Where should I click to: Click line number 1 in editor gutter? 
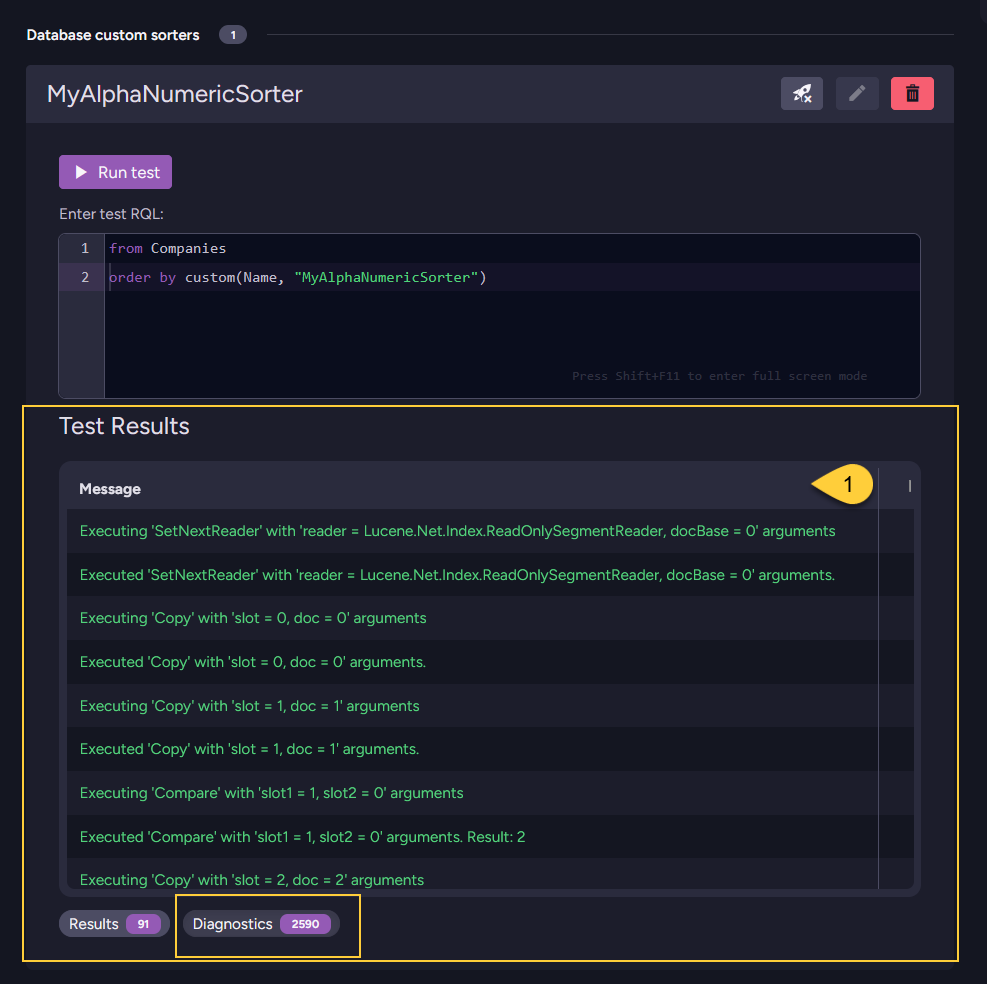pyautogui.click(x=85, y=248)
